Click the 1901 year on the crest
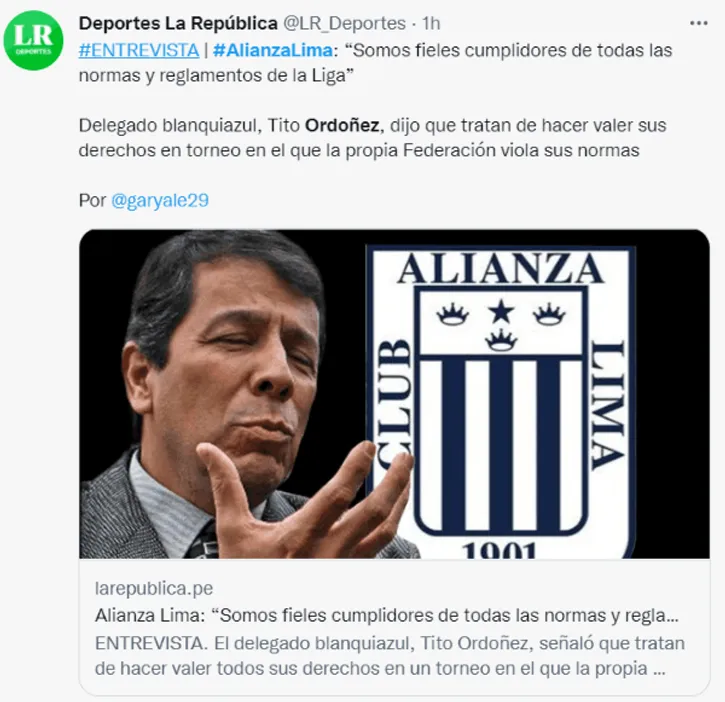The image size is (725, 702). click(x=500, y=549)
